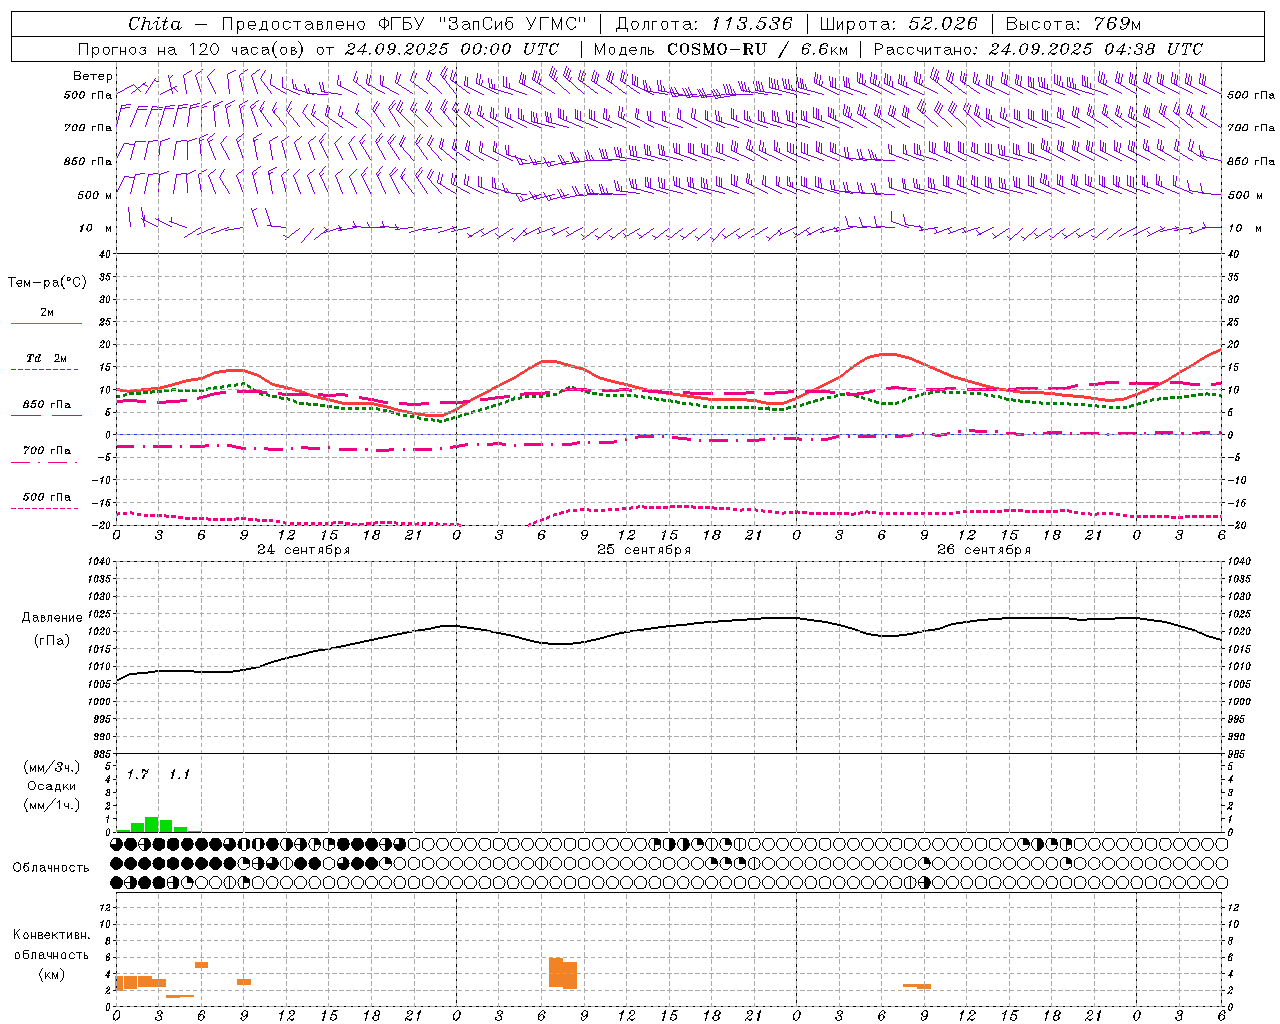Viewport: 1280px width, 1024px height.
Task: Click the "(гПа)" unit under Давление
Action: pos(51,640)
